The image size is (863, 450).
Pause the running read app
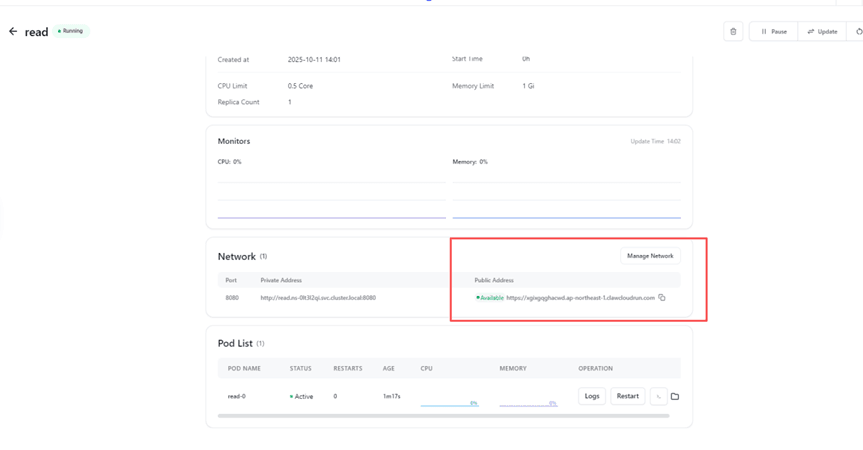coord(773,32)
